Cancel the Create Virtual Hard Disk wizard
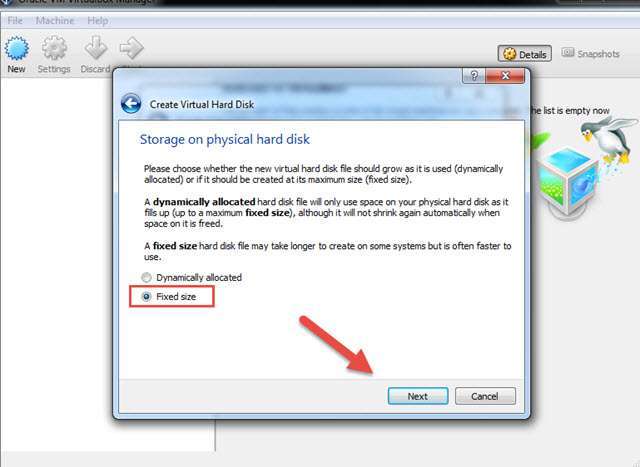Screen dimensions: 640x467 pyautogui.click(x=485, y=396)
